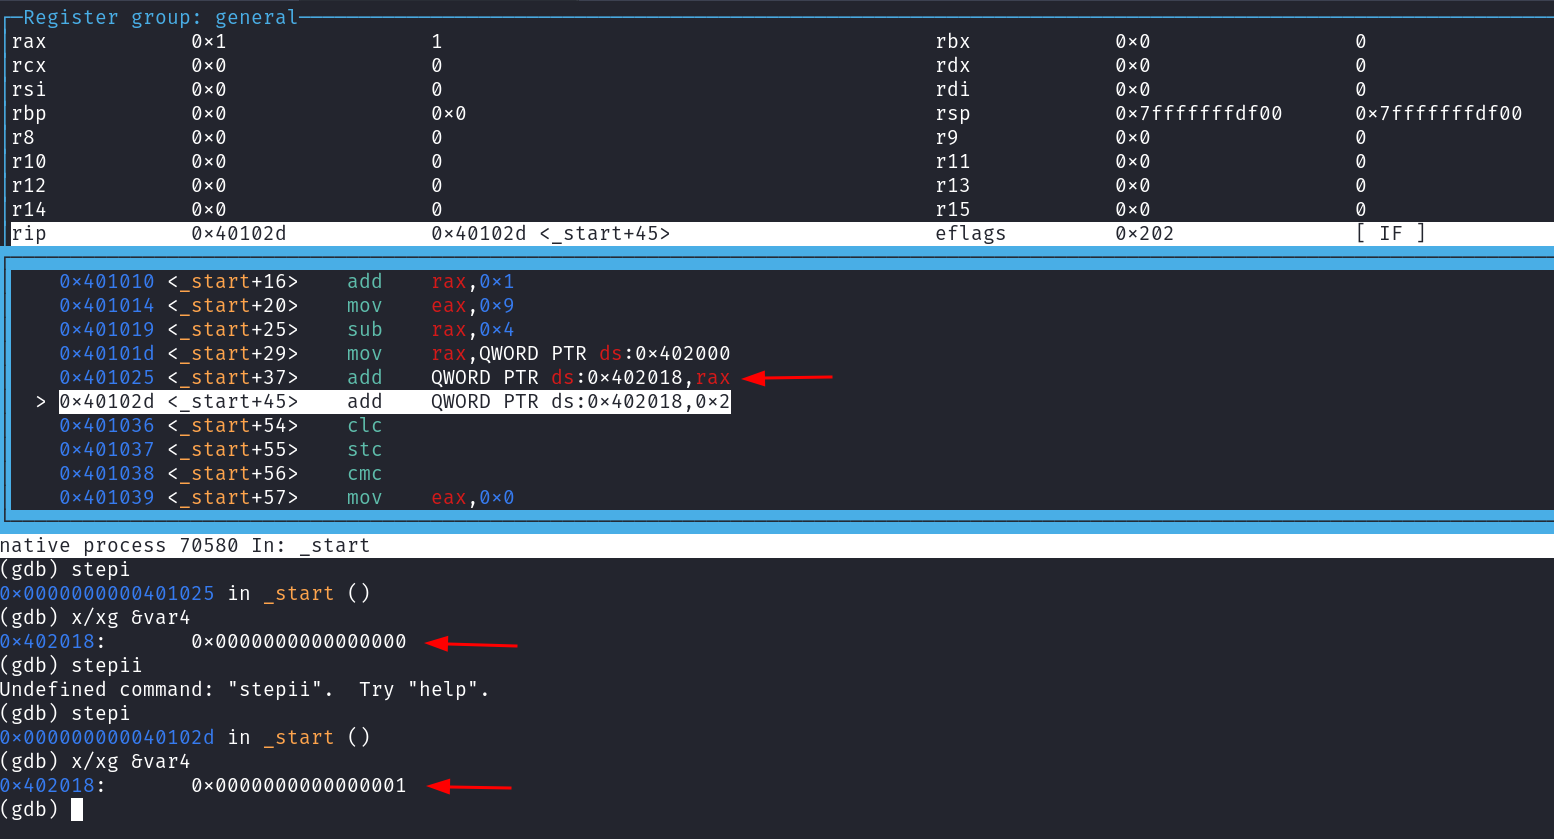Click the clc instruction at 0x401036
Screen dimensions: 1554x839
click(364, 426)
